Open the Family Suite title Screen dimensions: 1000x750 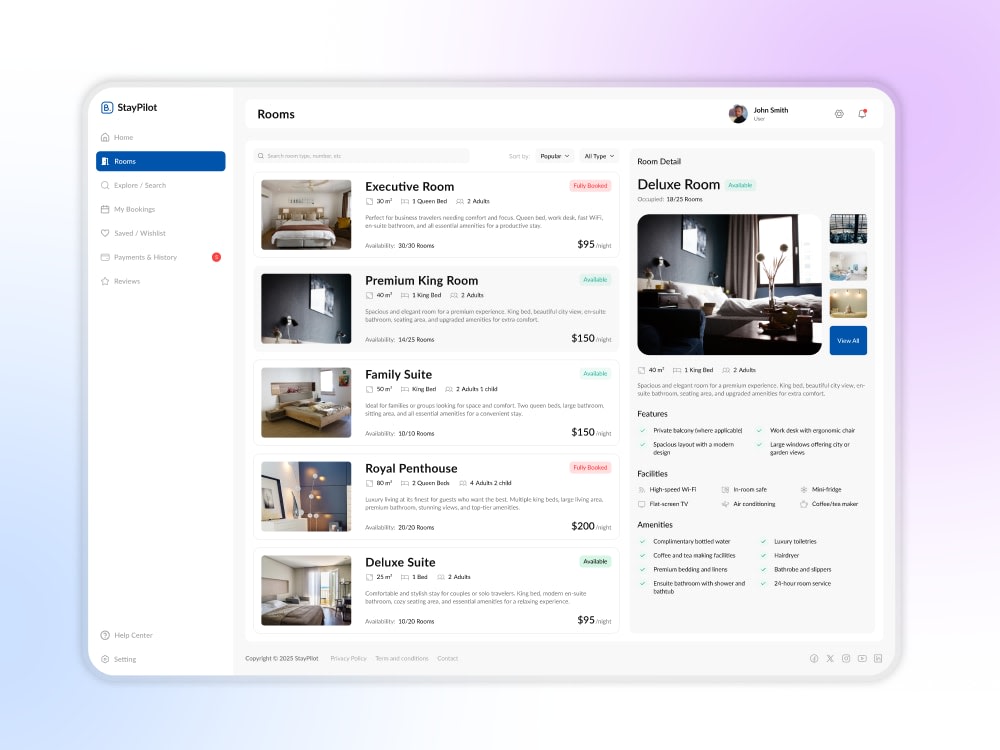pos(399,374)
